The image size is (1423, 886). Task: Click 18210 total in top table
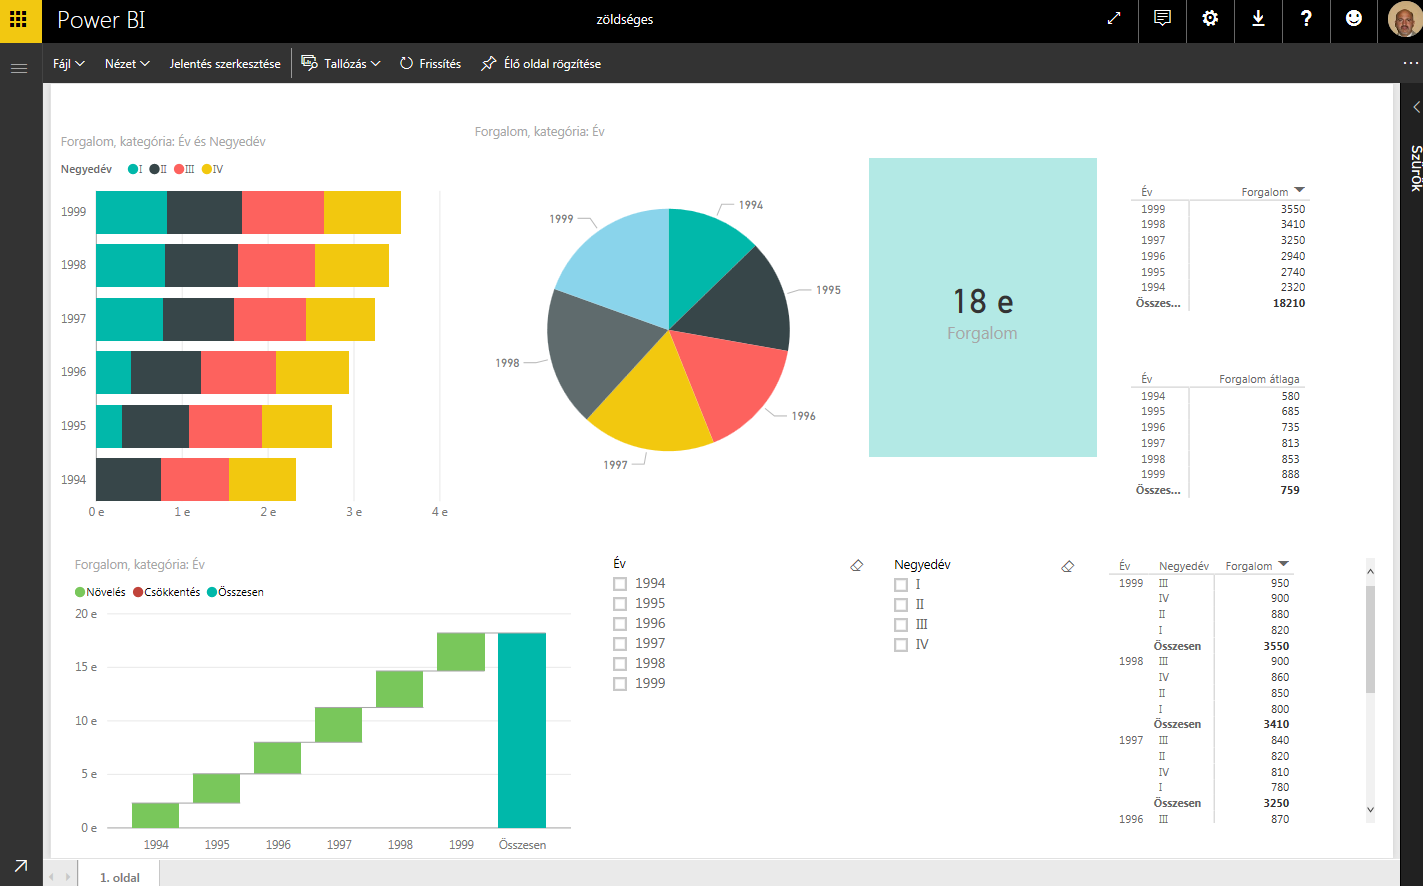(1289, 303)
